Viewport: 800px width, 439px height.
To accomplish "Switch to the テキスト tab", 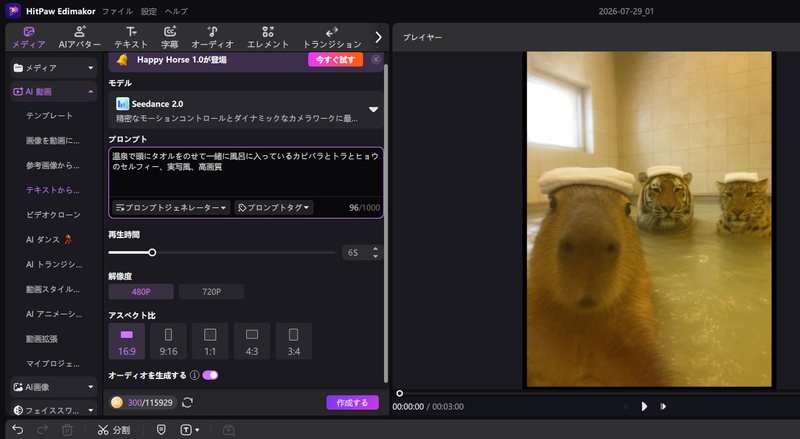I will pos(131,38).
